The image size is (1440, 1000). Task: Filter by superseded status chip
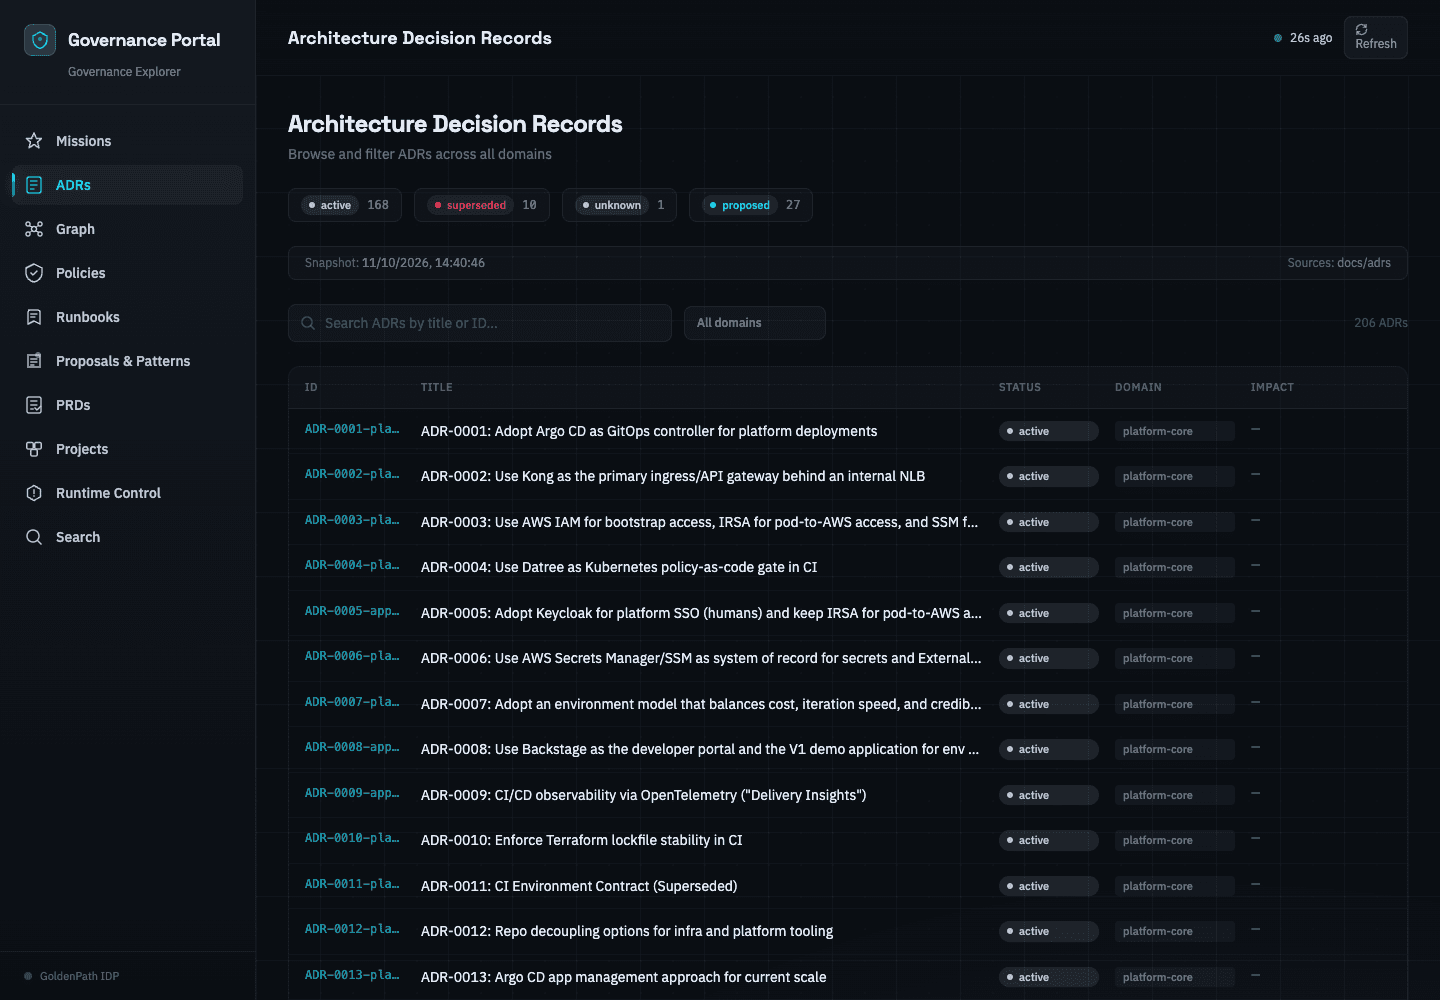pos(482,205)
